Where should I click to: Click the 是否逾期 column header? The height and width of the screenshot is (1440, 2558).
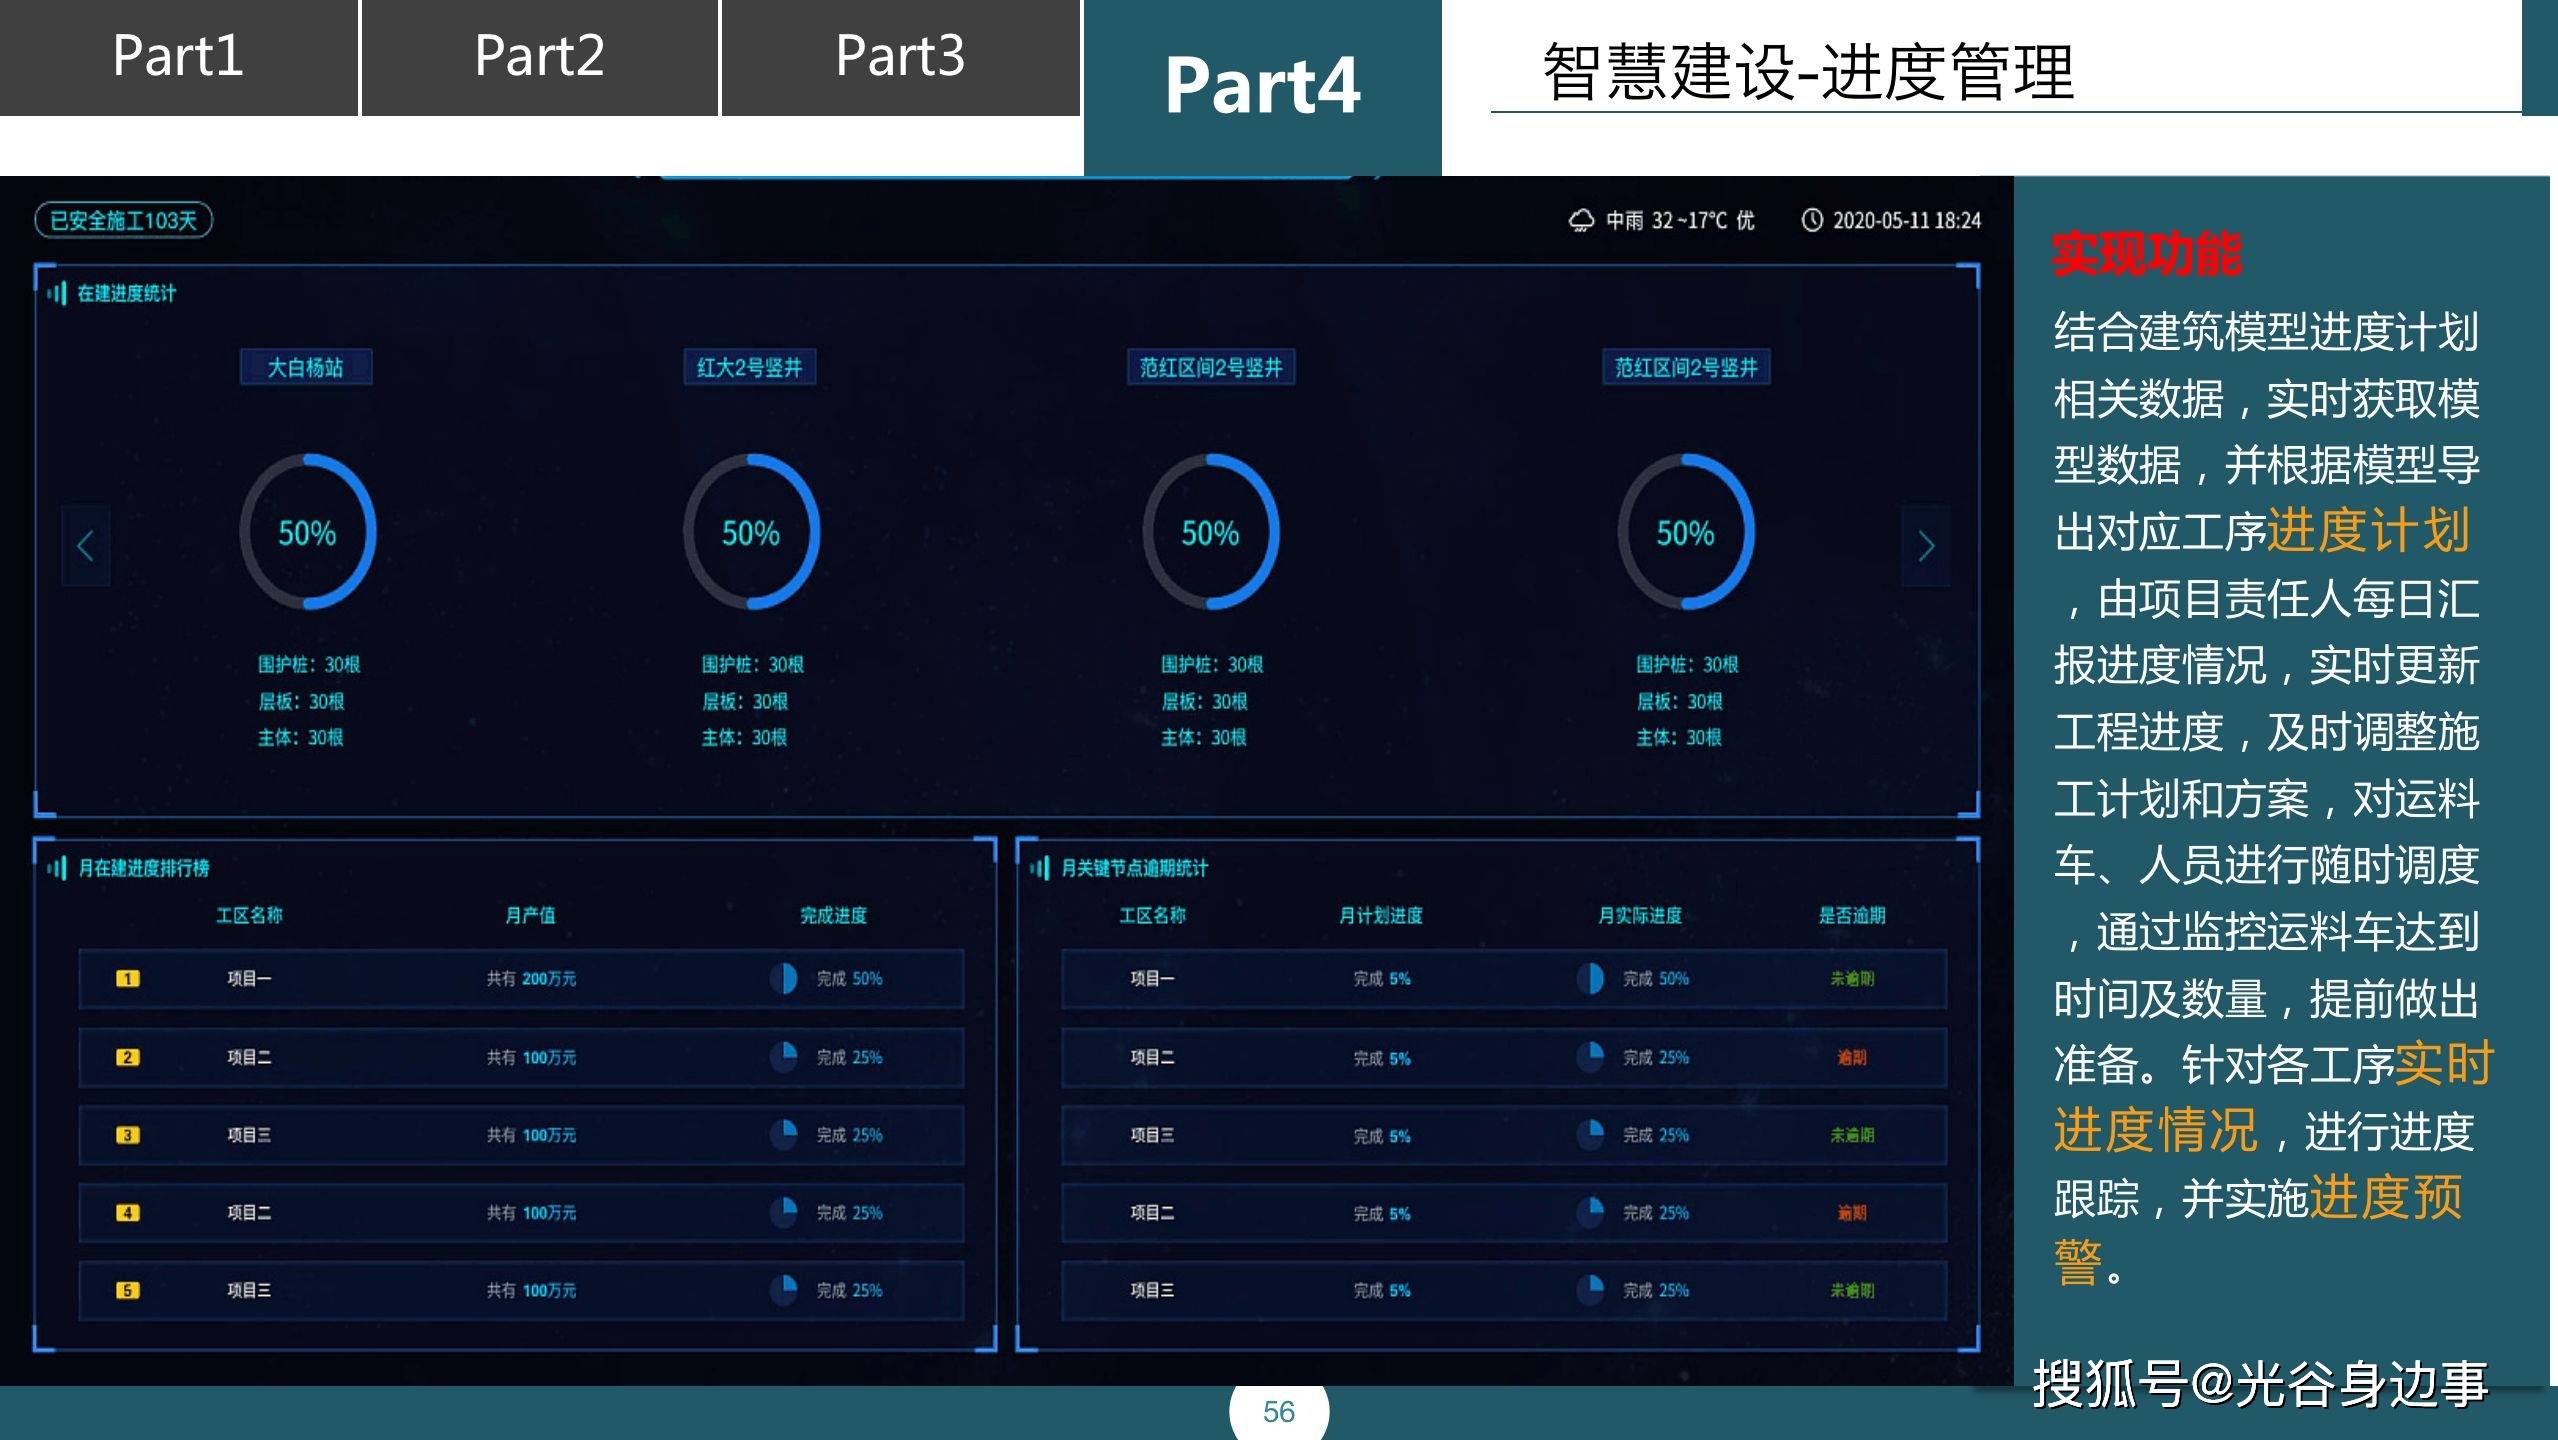pyautogui.click(x=1852, y=915)
